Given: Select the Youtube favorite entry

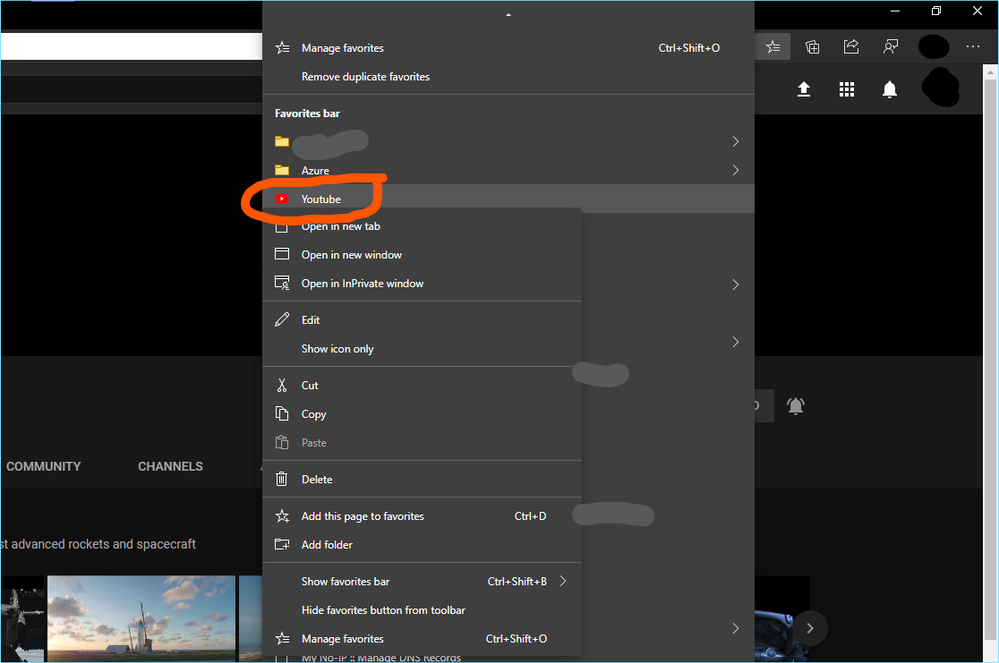Looking at the screenshot, I should [508, 199].
